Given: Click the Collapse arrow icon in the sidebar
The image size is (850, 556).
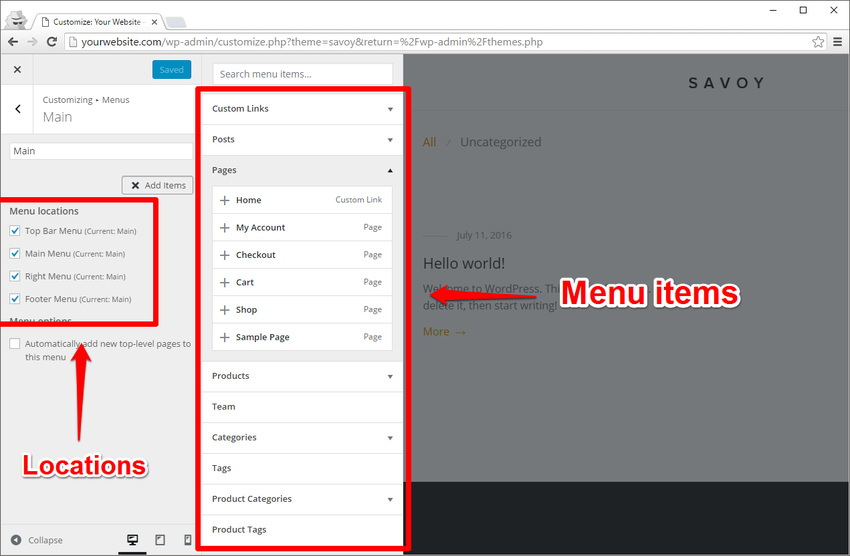Looking at the screenshot, I should click(16, 540).
